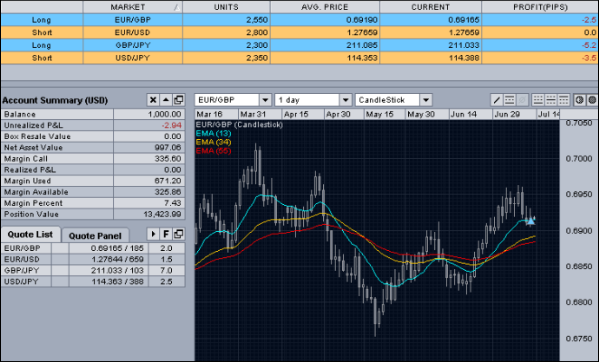Choose the third grid layout icon with top bar
Screen dimensions: 599x362
point(564,100)
